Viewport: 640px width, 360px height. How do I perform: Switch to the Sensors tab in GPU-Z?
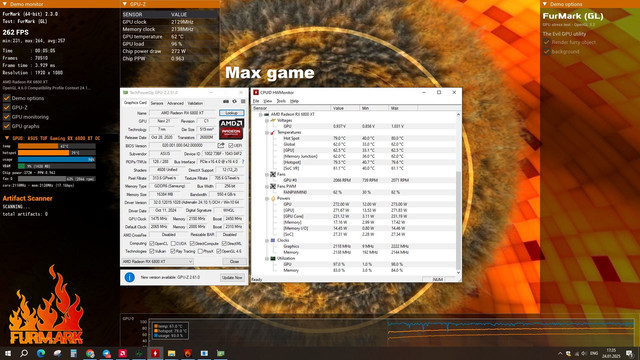point(157,103)
